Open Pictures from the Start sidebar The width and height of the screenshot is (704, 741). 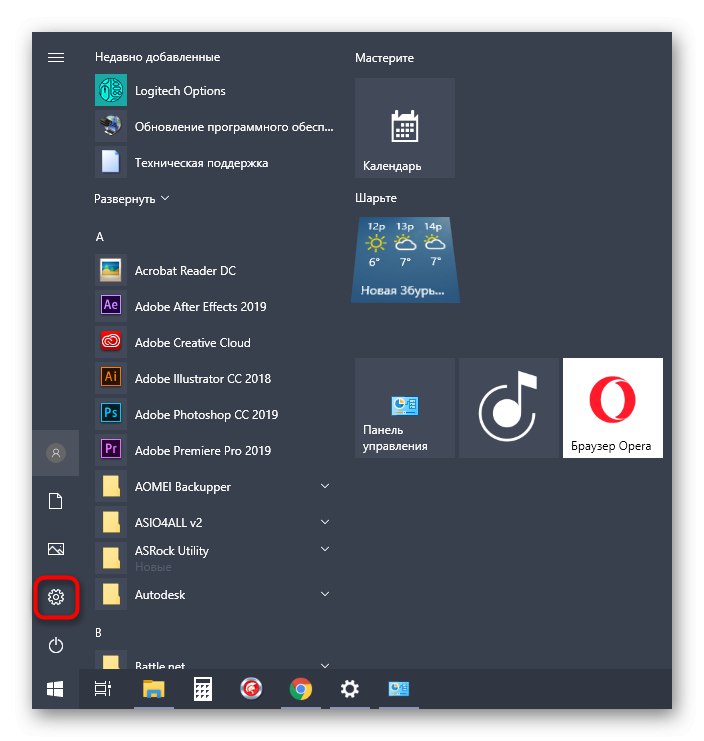56,549
